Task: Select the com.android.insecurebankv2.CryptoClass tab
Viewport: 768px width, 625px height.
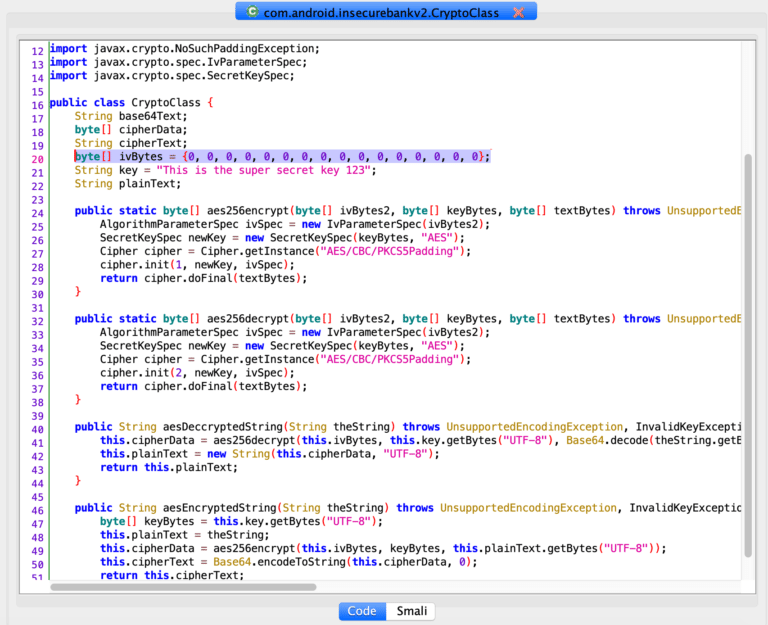Action: 385,12
